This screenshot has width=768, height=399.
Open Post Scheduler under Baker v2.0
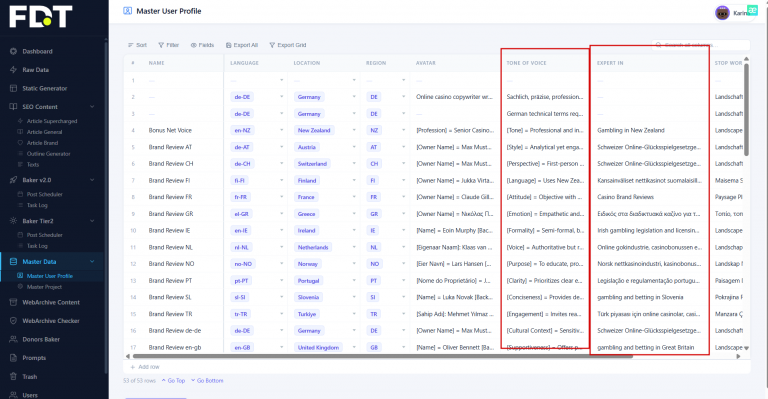coord(45,194)
